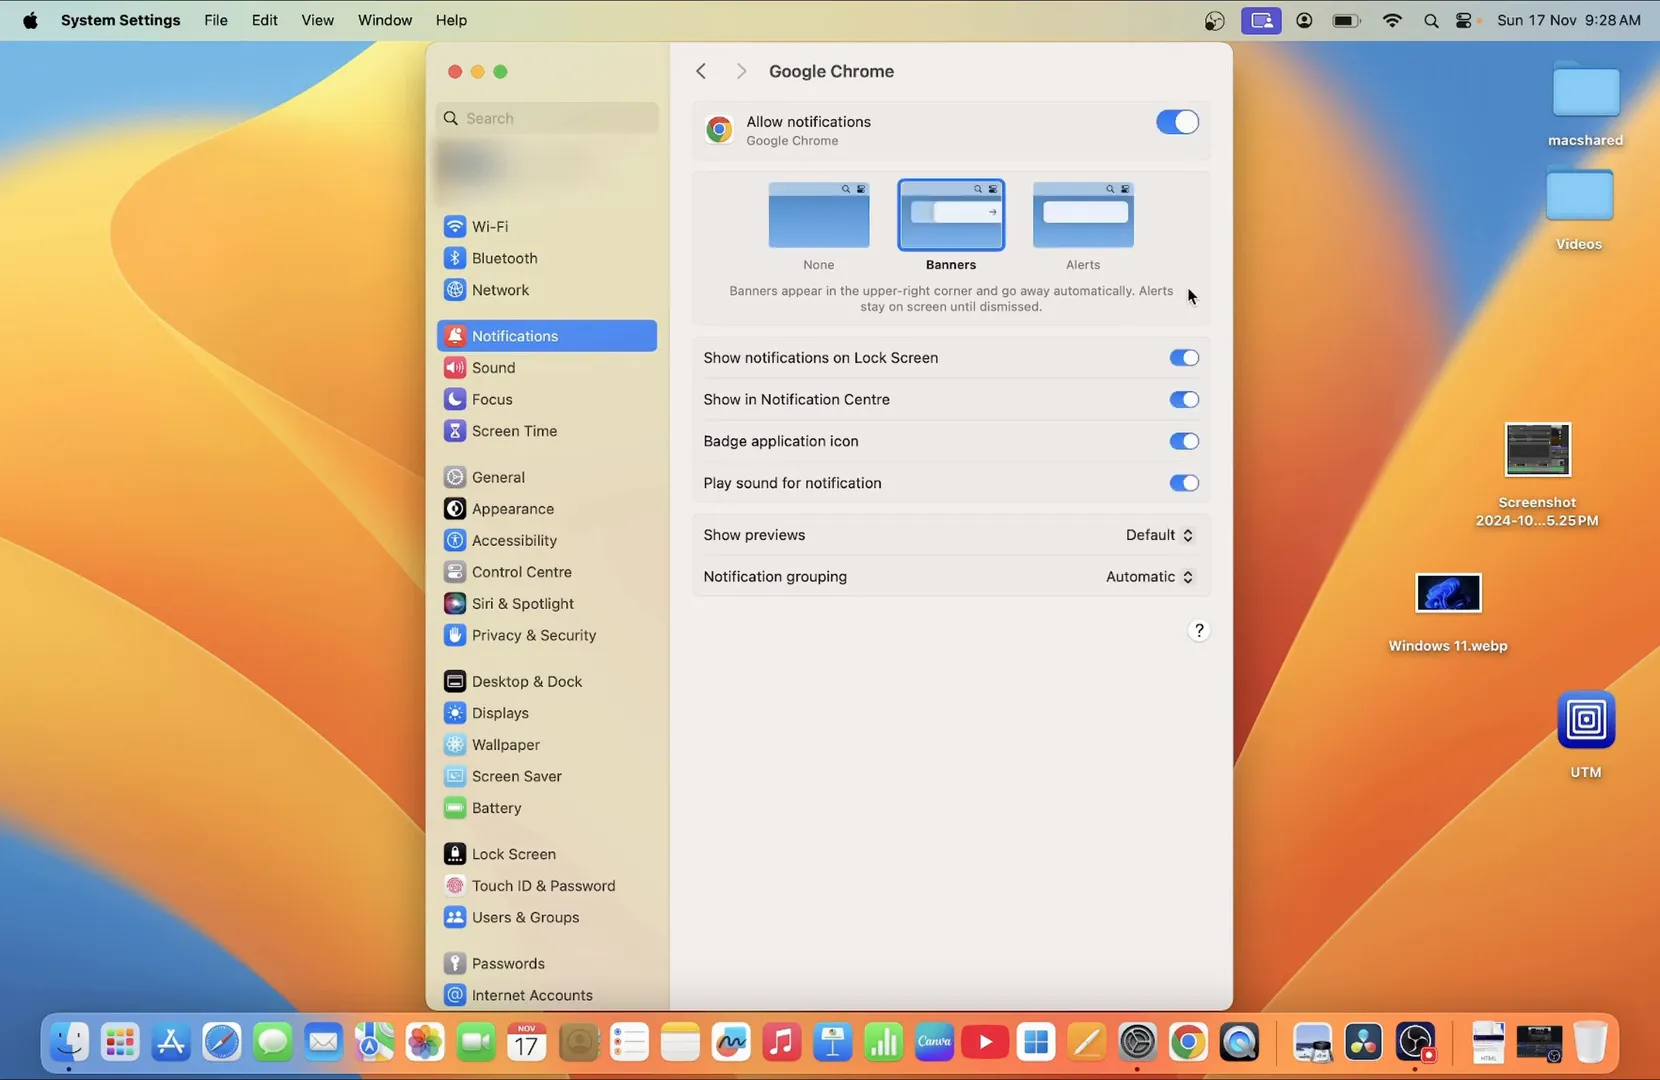The image size is (1660, 1080).
Task: Open help with question mark button
Action: [1199, 631]
